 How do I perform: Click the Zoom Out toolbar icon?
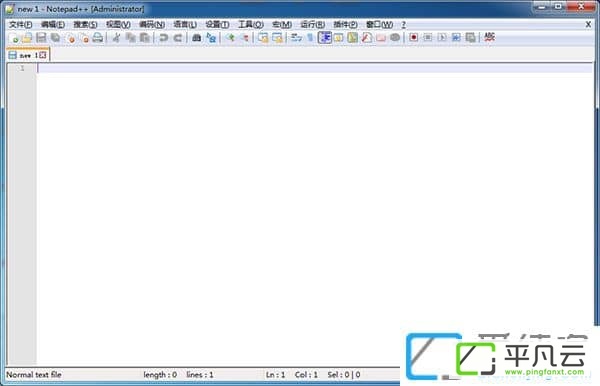pos(245,37)
